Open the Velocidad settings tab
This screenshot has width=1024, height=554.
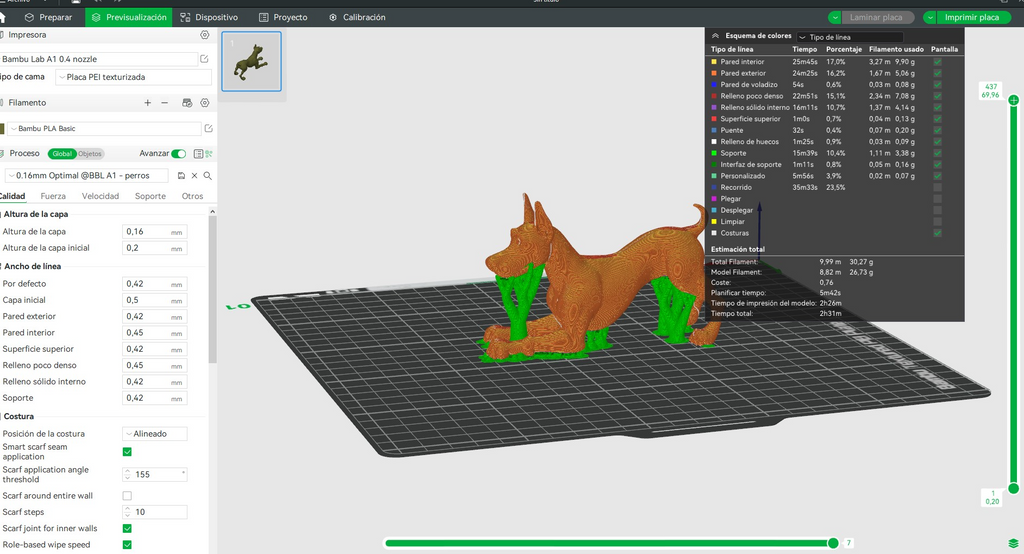[x=100, y=196]
